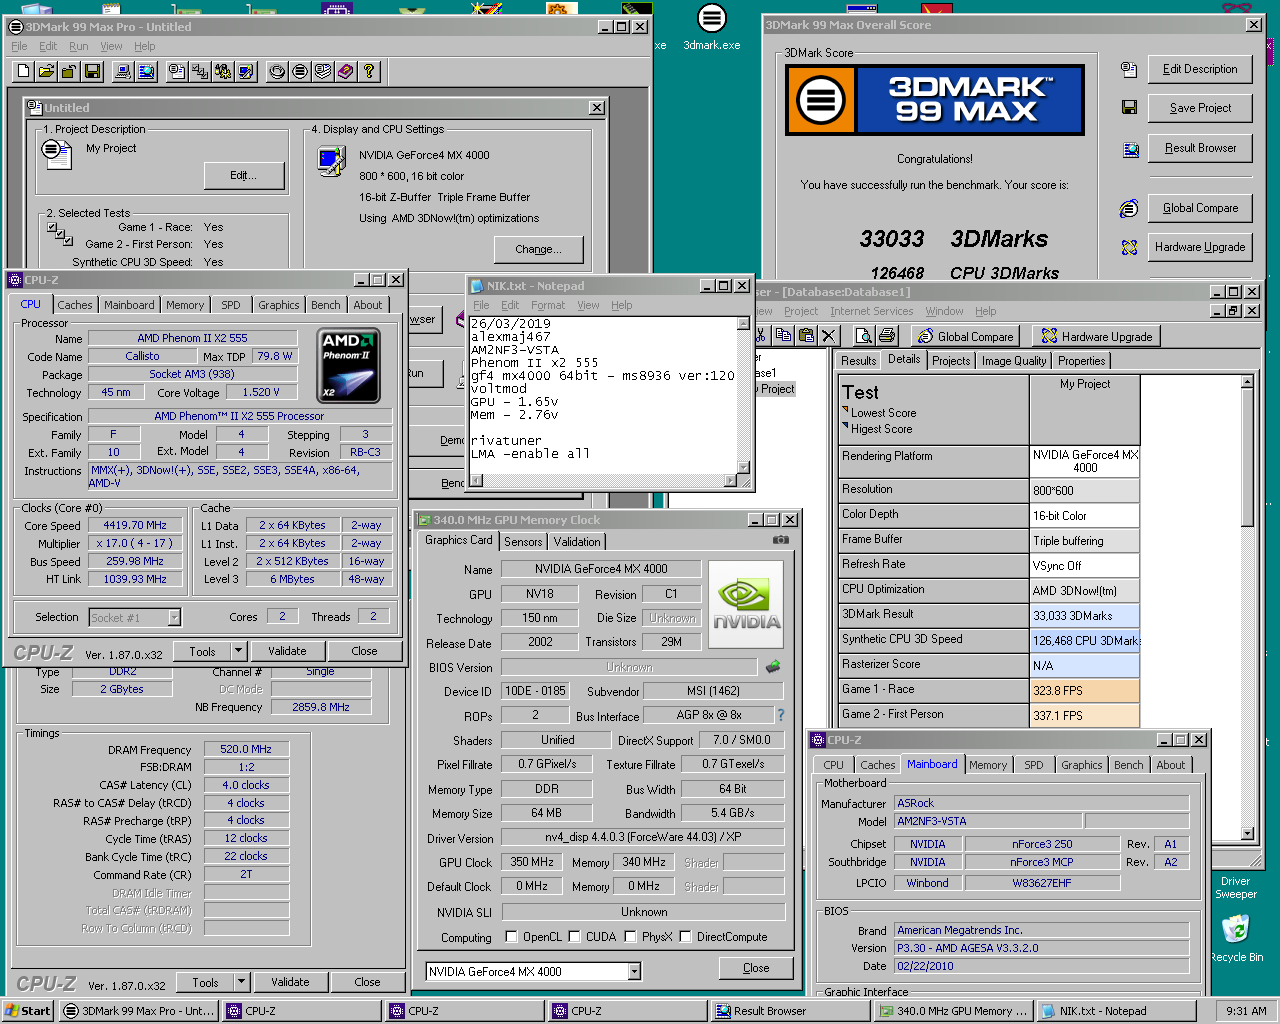Click the Select Tests checkmarks toolbar icon
The width and height of the screenshot is (1280, 1024).
point(199,71)
